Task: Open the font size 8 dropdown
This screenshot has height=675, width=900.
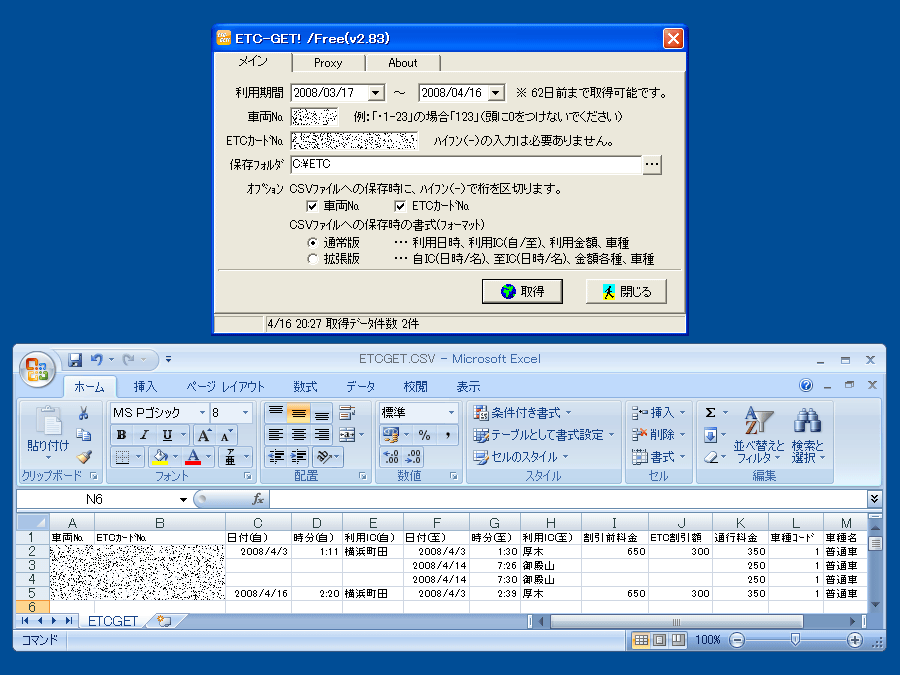Action: tap(246, 413)
